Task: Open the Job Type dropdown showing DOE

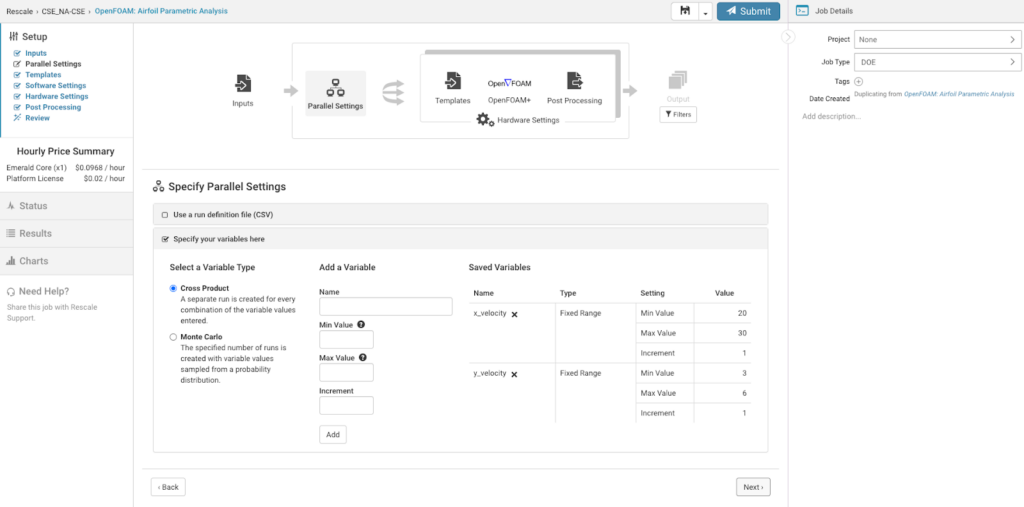Action: click(938, 62)
